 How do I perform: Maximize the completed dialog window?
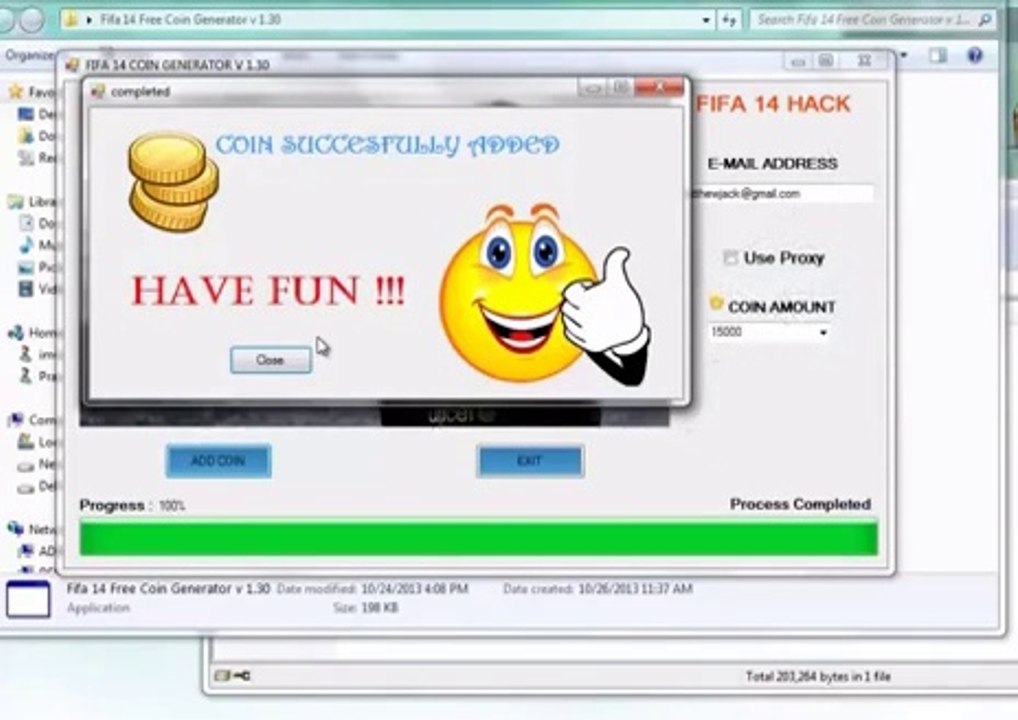click(x=620, y=88)
